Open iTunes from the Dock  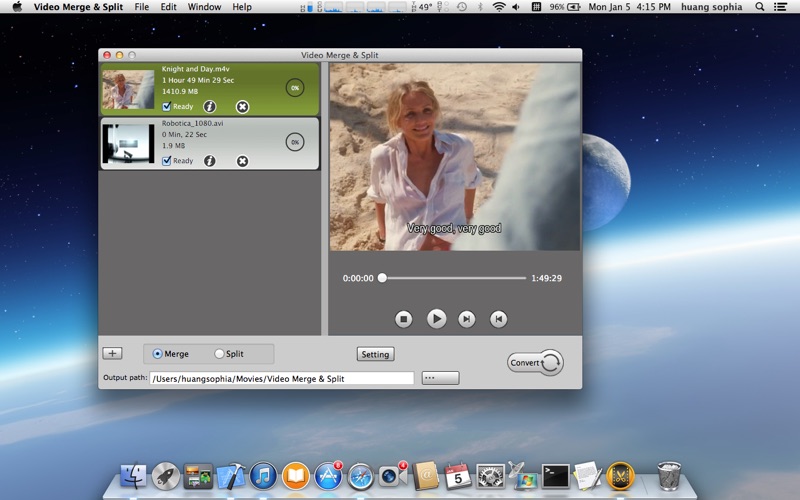tap(263, 477)
